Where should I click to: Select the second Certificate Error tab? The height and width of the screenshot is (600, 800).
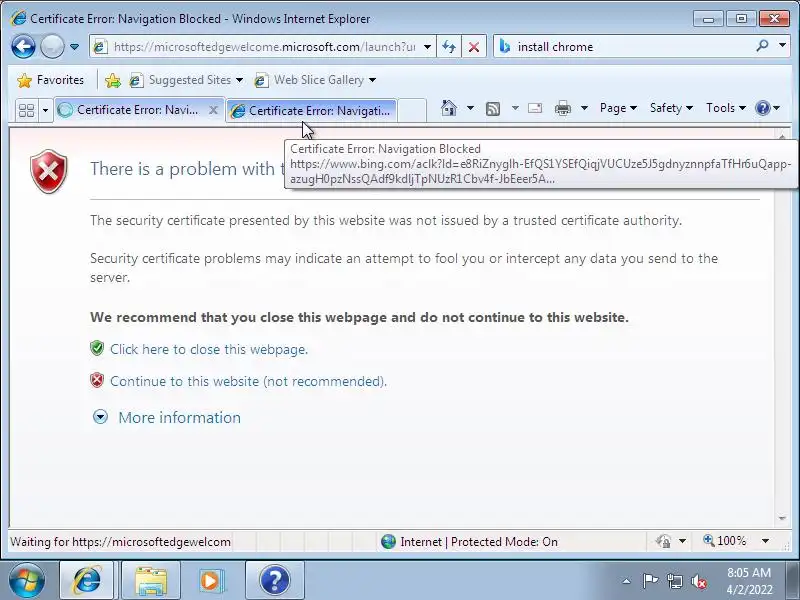click(x=311, y=110)
